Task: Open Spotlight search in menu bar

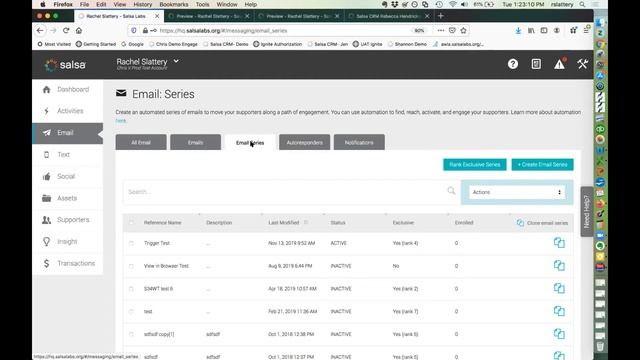Action: point(582,4)
